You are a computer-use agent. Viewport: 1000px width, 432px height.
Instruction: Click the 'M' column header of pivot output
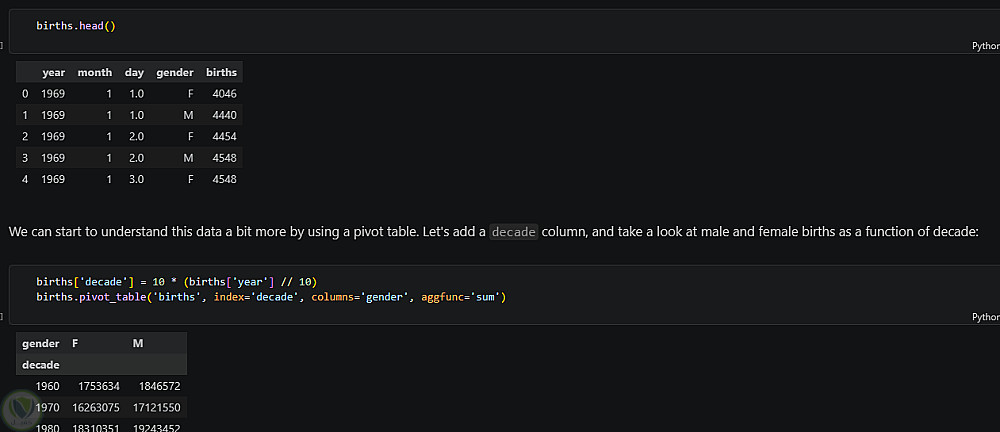(x=138, y=343)
